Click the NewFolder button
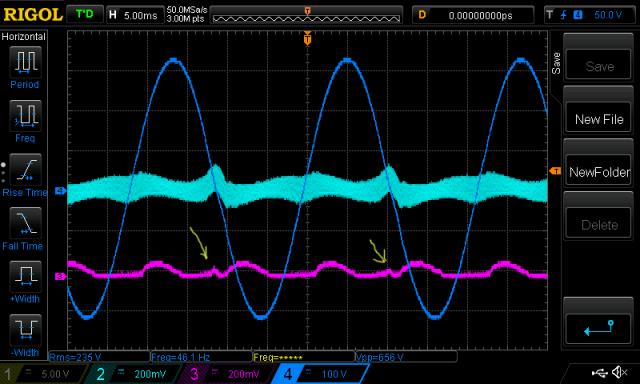640x384 pixels. [x=599, y=172]
